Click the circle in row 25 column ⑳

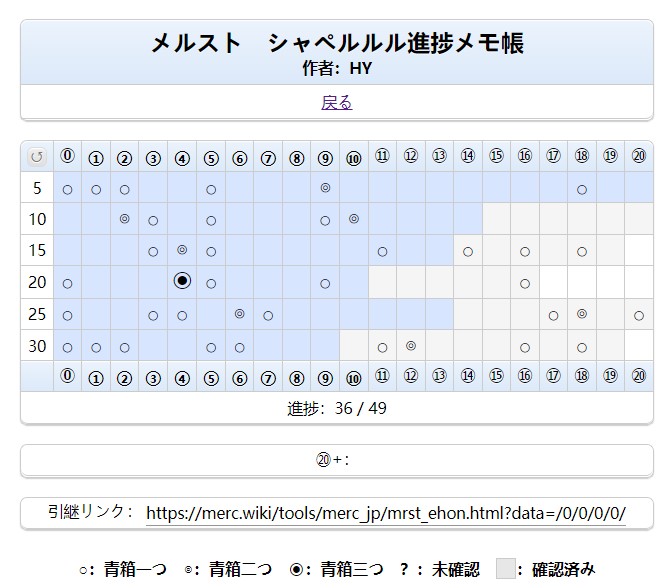pos(639,316)
